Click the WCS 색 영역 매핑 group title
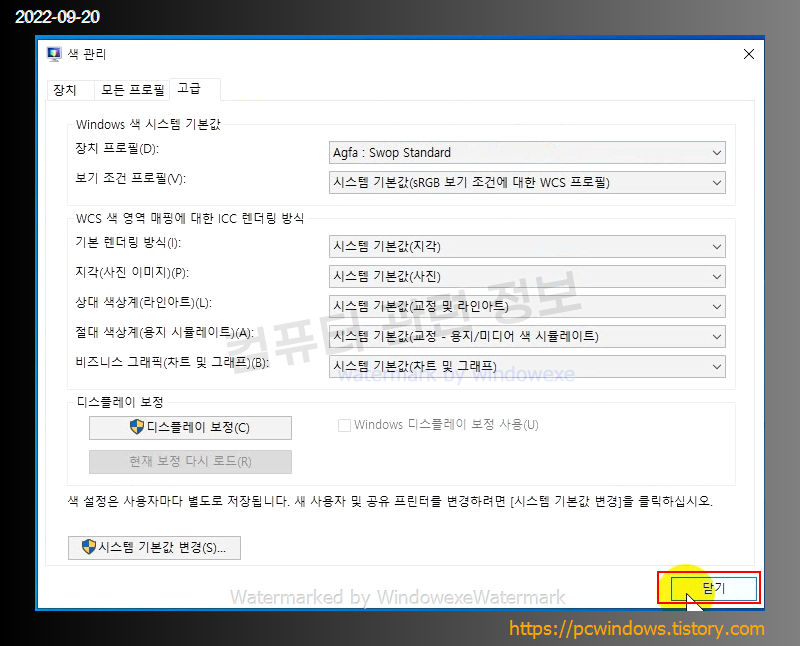This screenshot has width=800, height=646. pos(190,218)
